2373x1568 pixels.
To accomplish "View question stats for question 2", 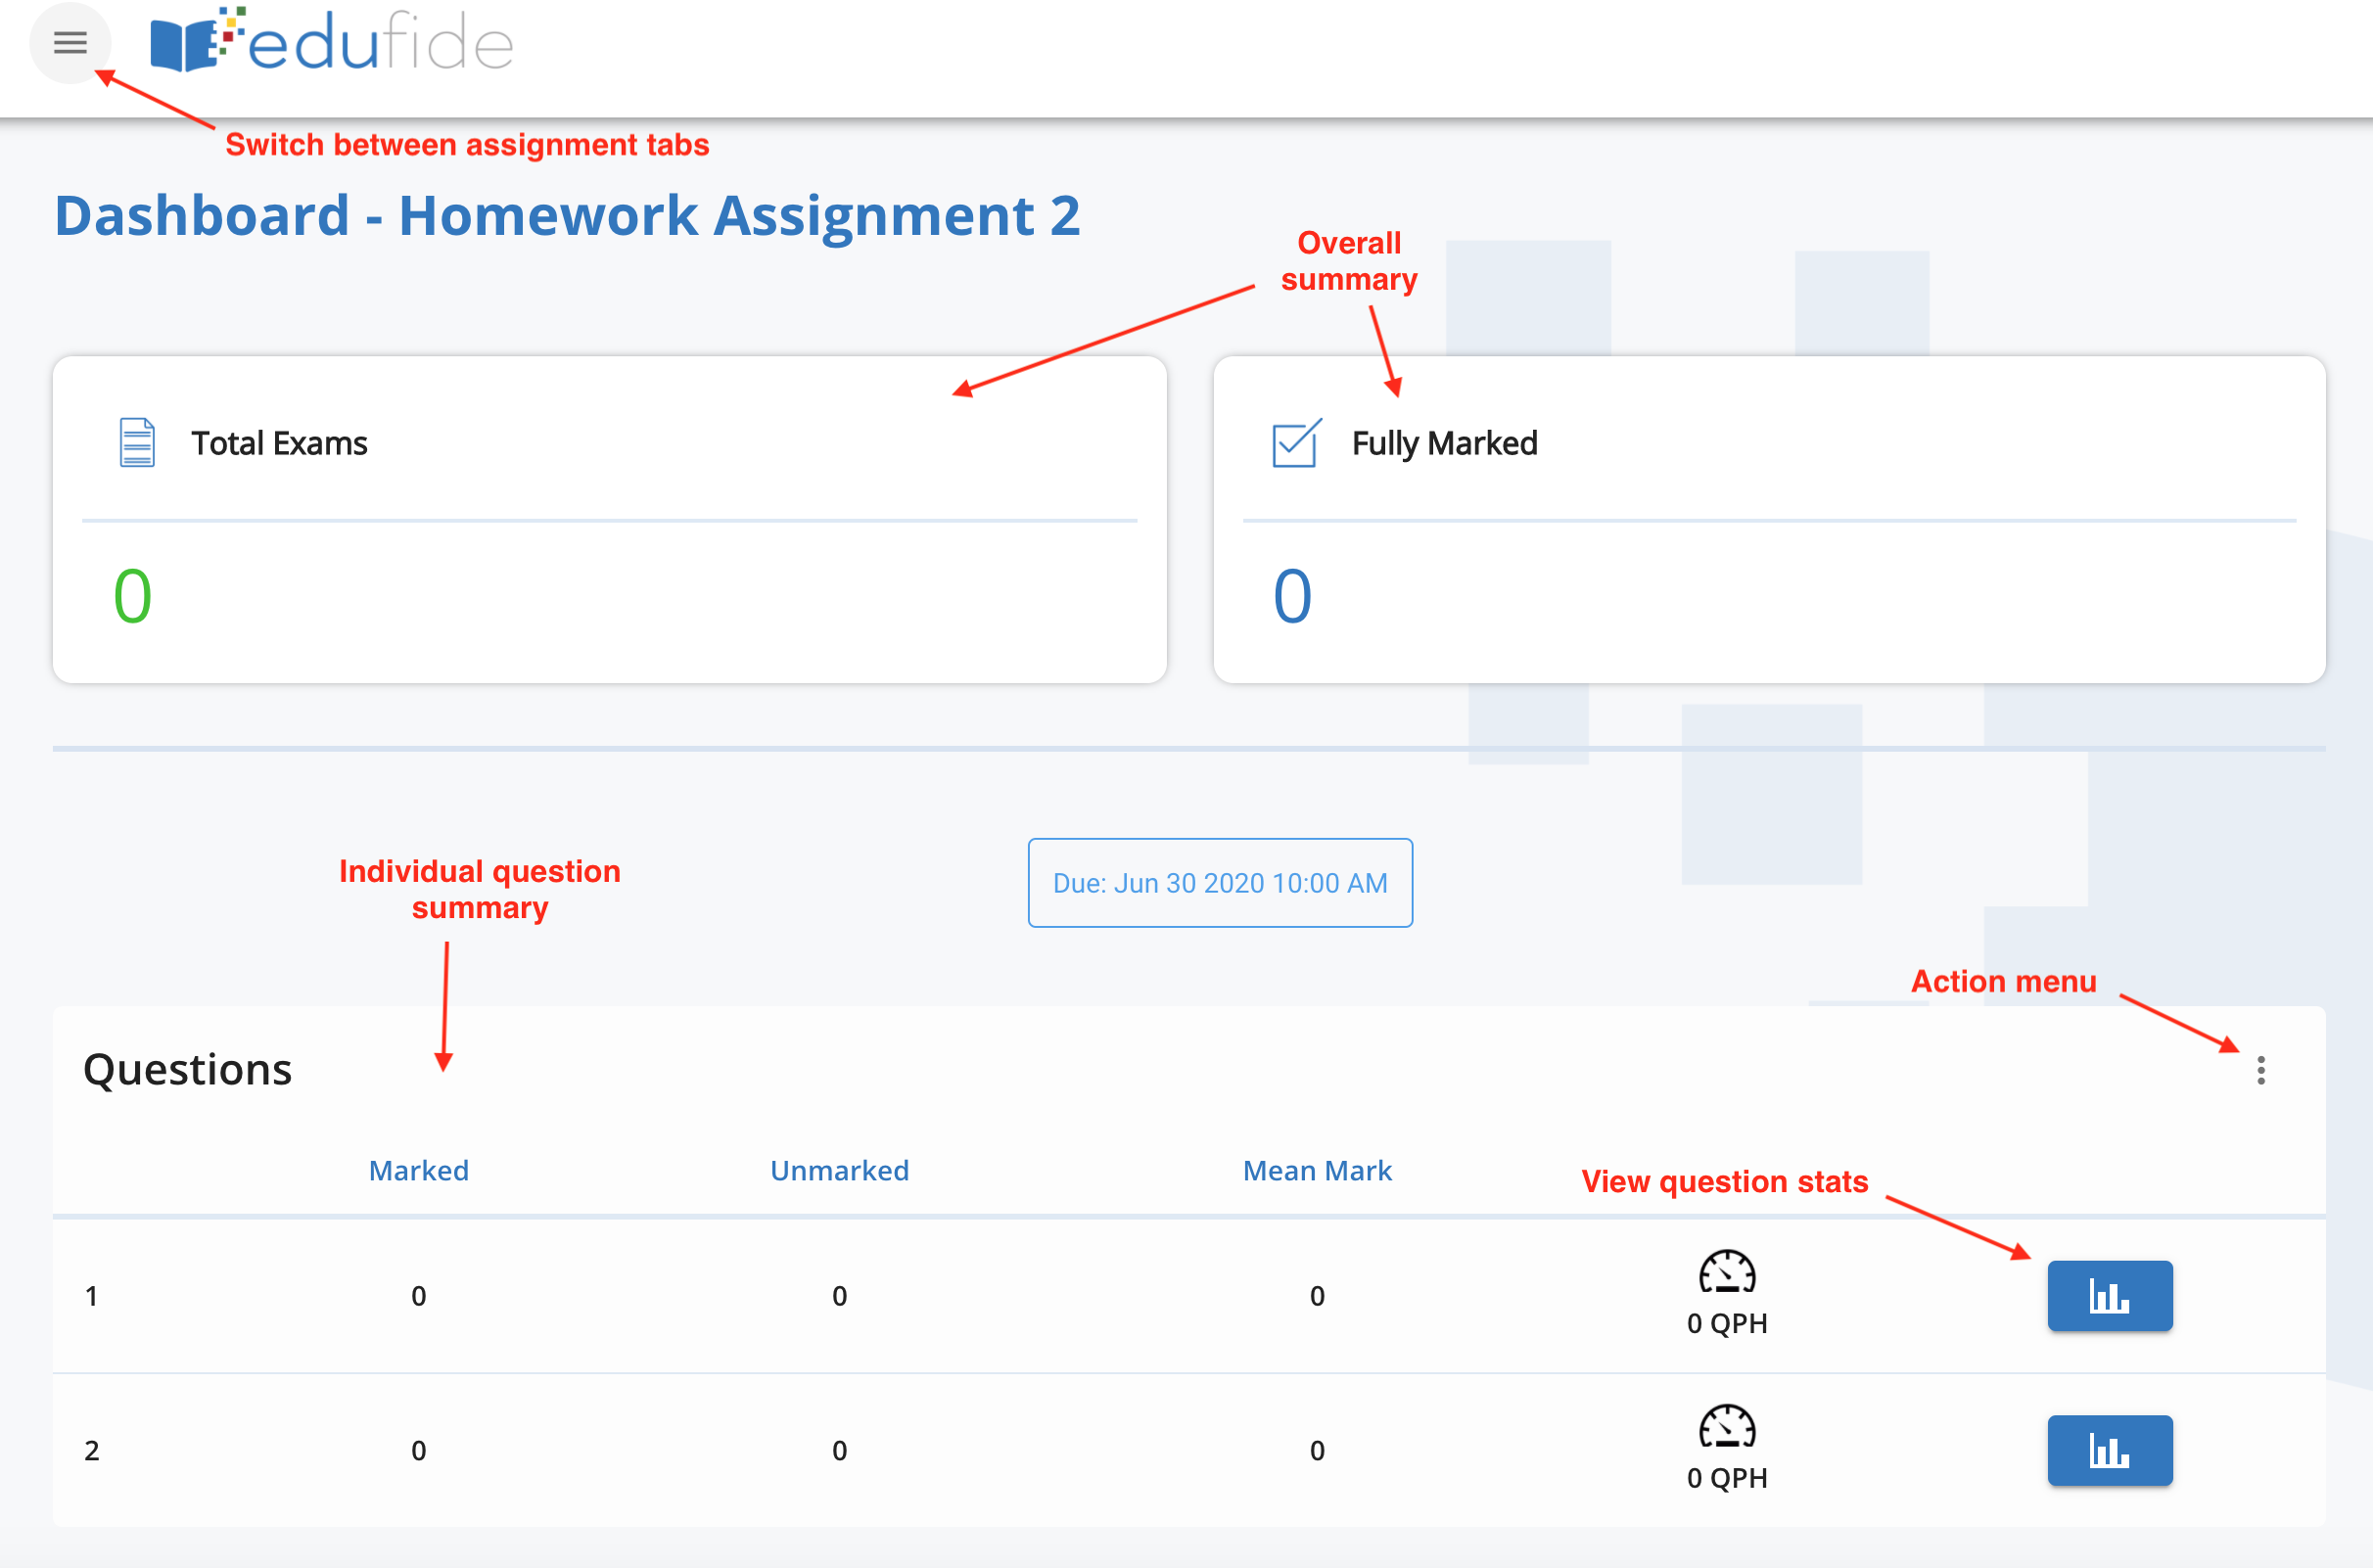I will pos(2110,1450).
